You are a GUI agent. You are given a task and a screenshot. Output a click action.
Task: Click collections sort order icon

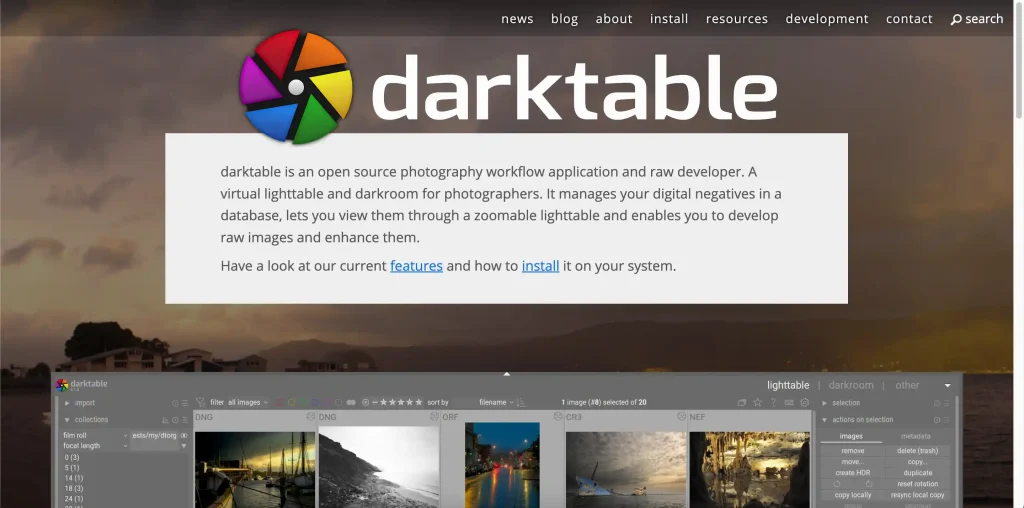point(165,420)
